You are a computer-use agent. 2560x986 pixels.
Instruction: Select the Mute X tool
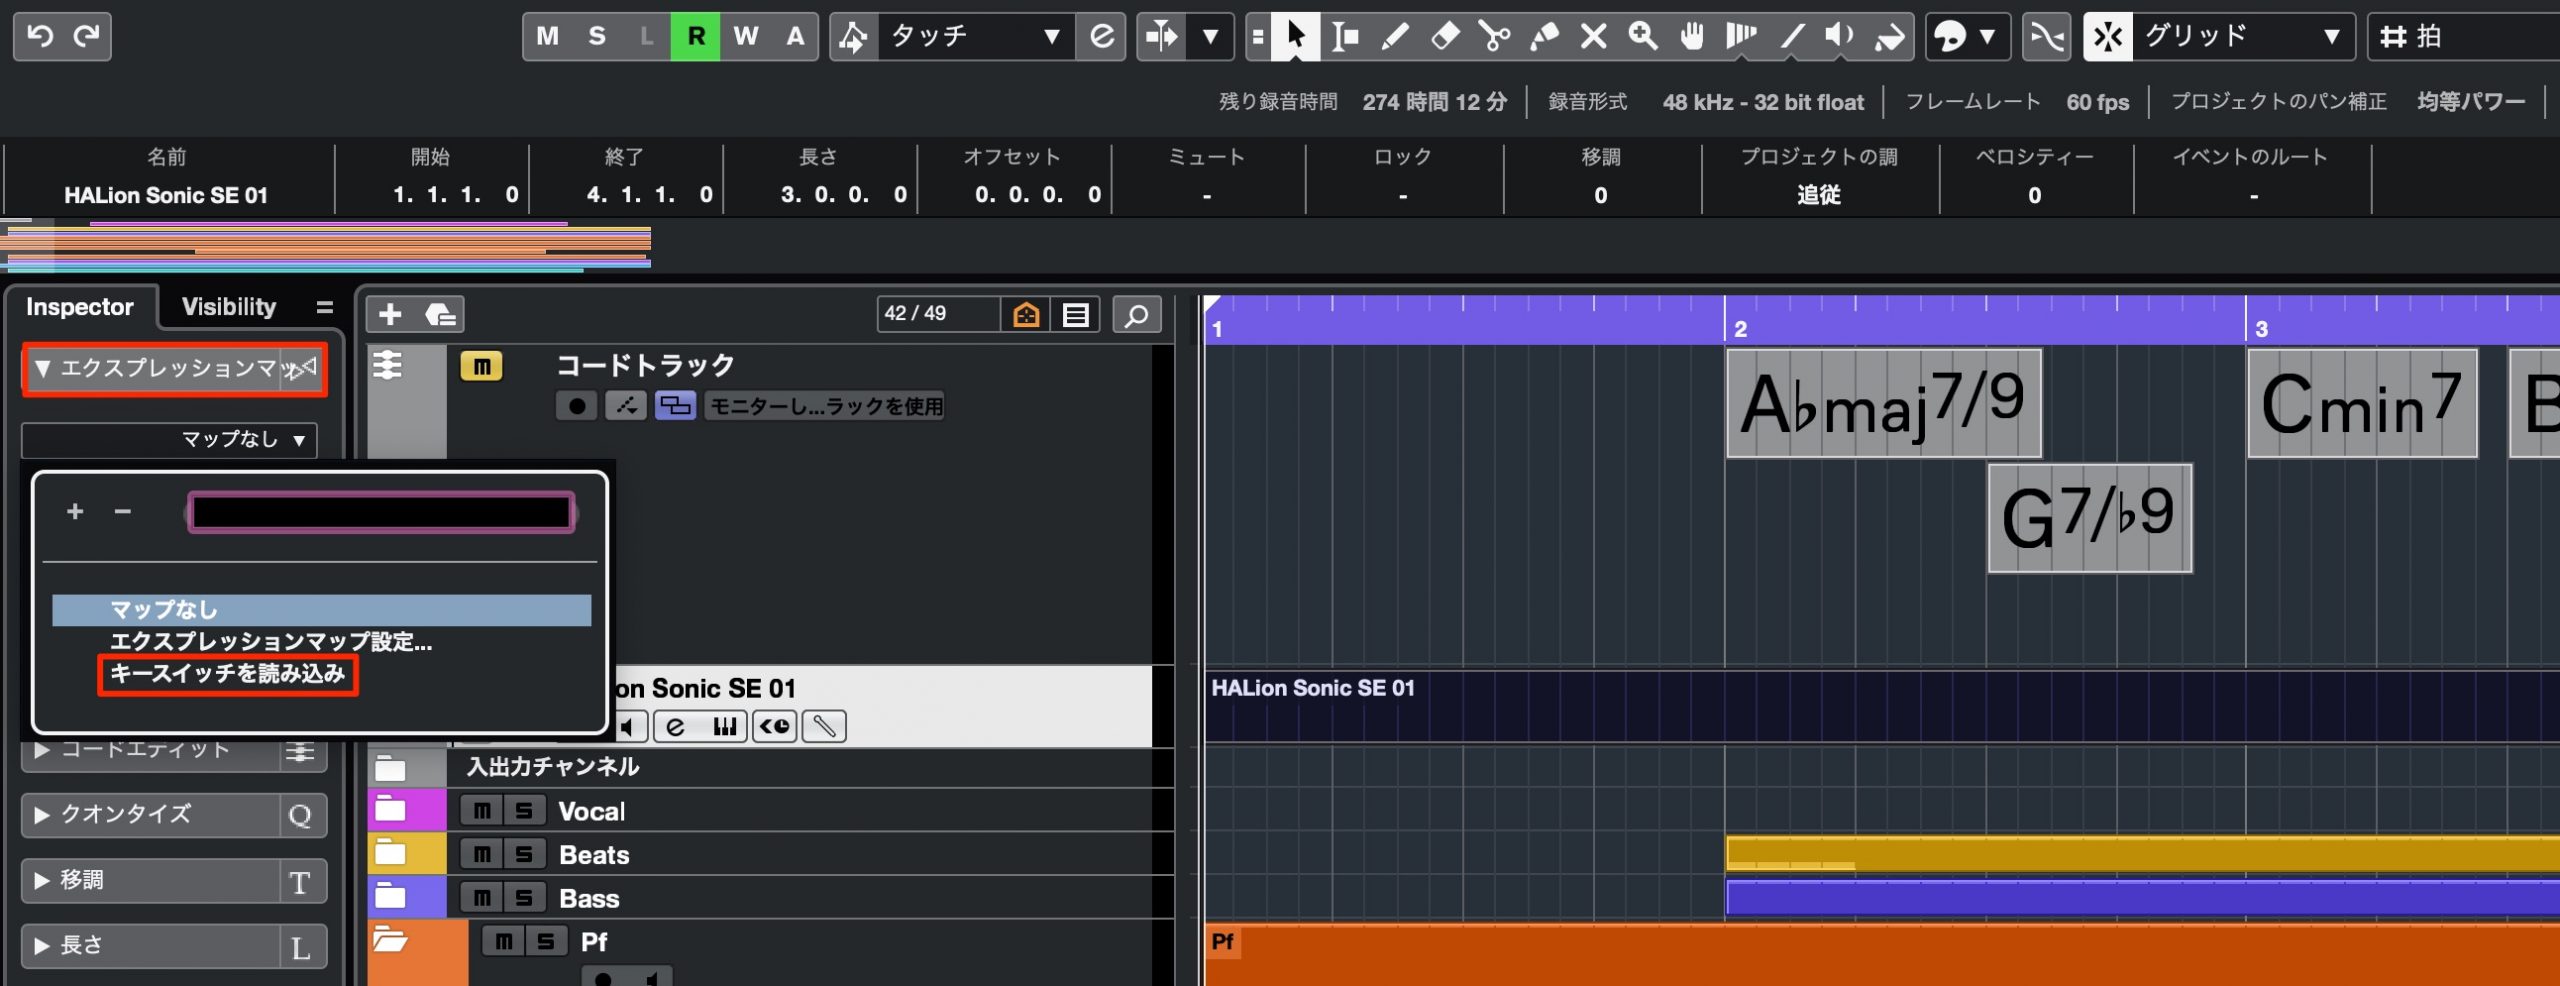1594,37
